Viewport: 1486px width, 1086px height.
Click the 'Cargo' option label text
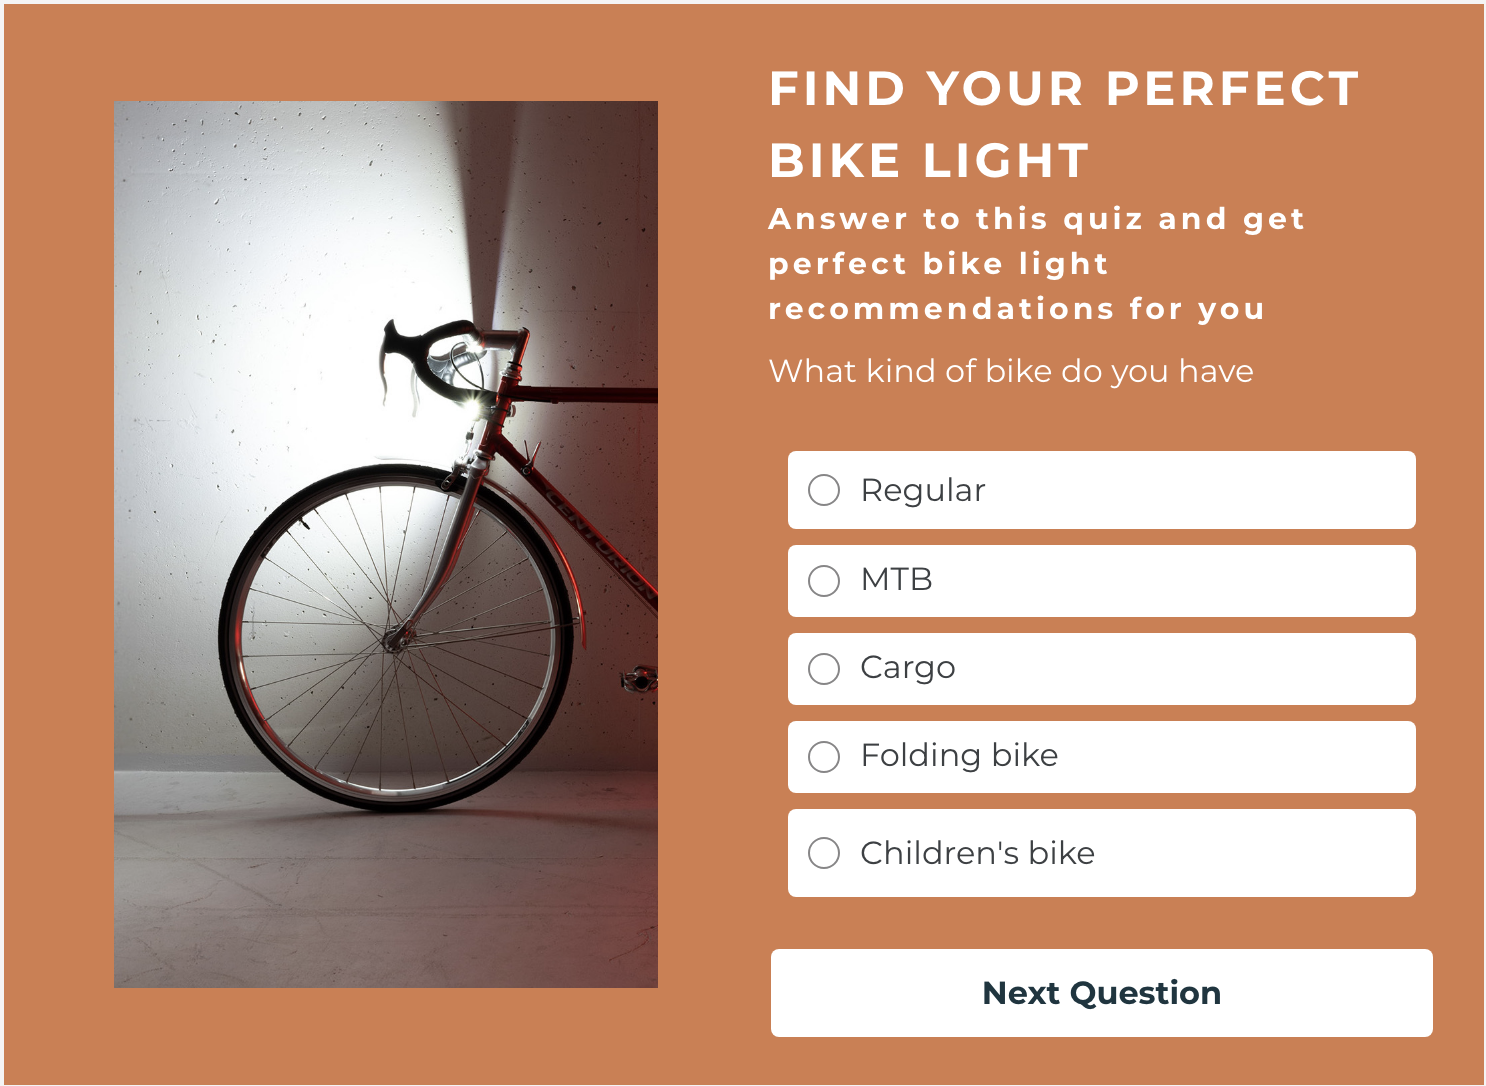click(x=908, y=668)
